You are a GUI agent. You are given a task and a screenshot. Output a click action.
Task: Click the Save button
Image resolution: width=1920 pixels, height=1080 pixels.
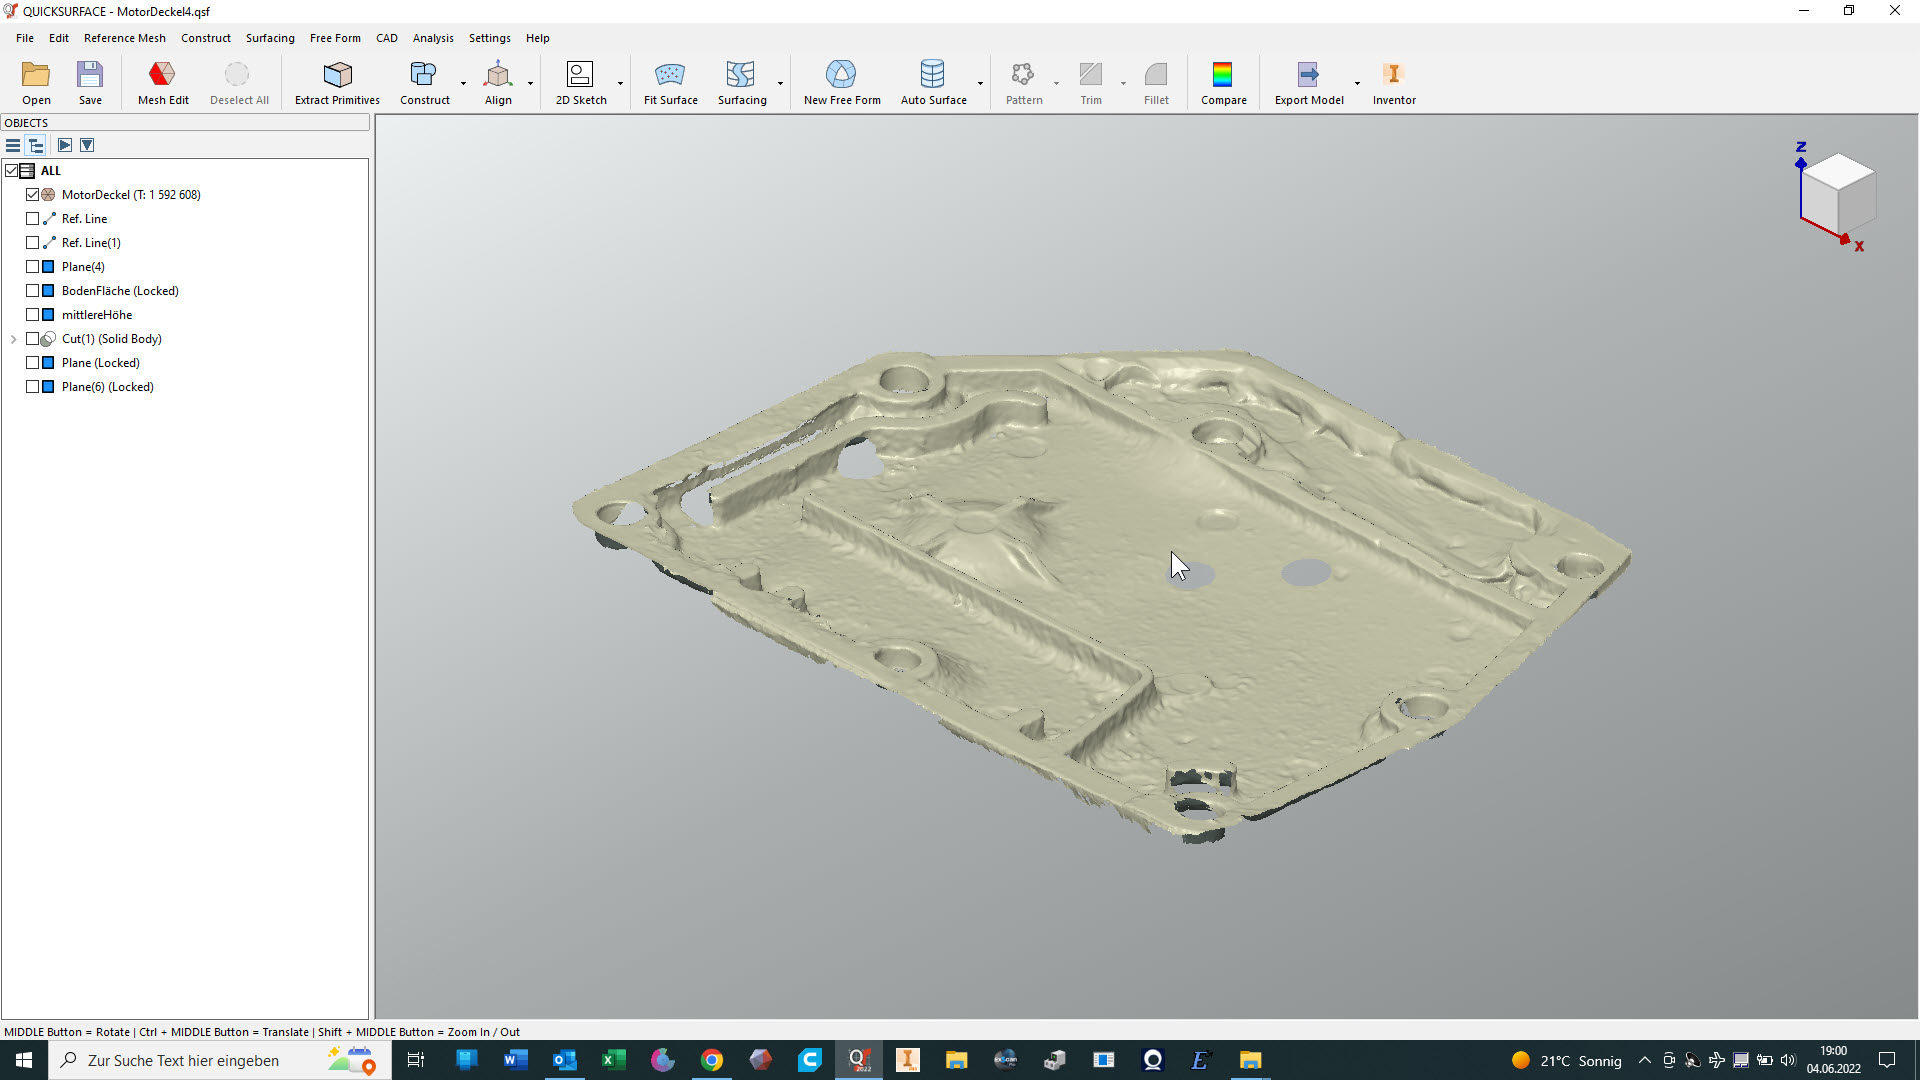pos(90,82)
